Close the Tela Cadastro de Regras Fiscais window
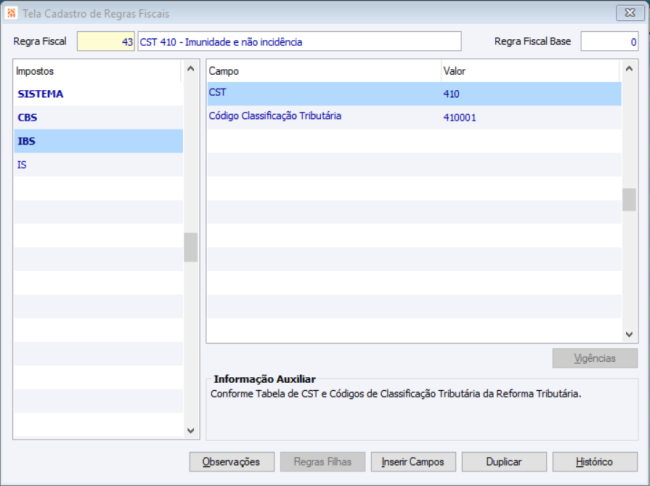The image size is (650, 486). [x=630, y=13]
